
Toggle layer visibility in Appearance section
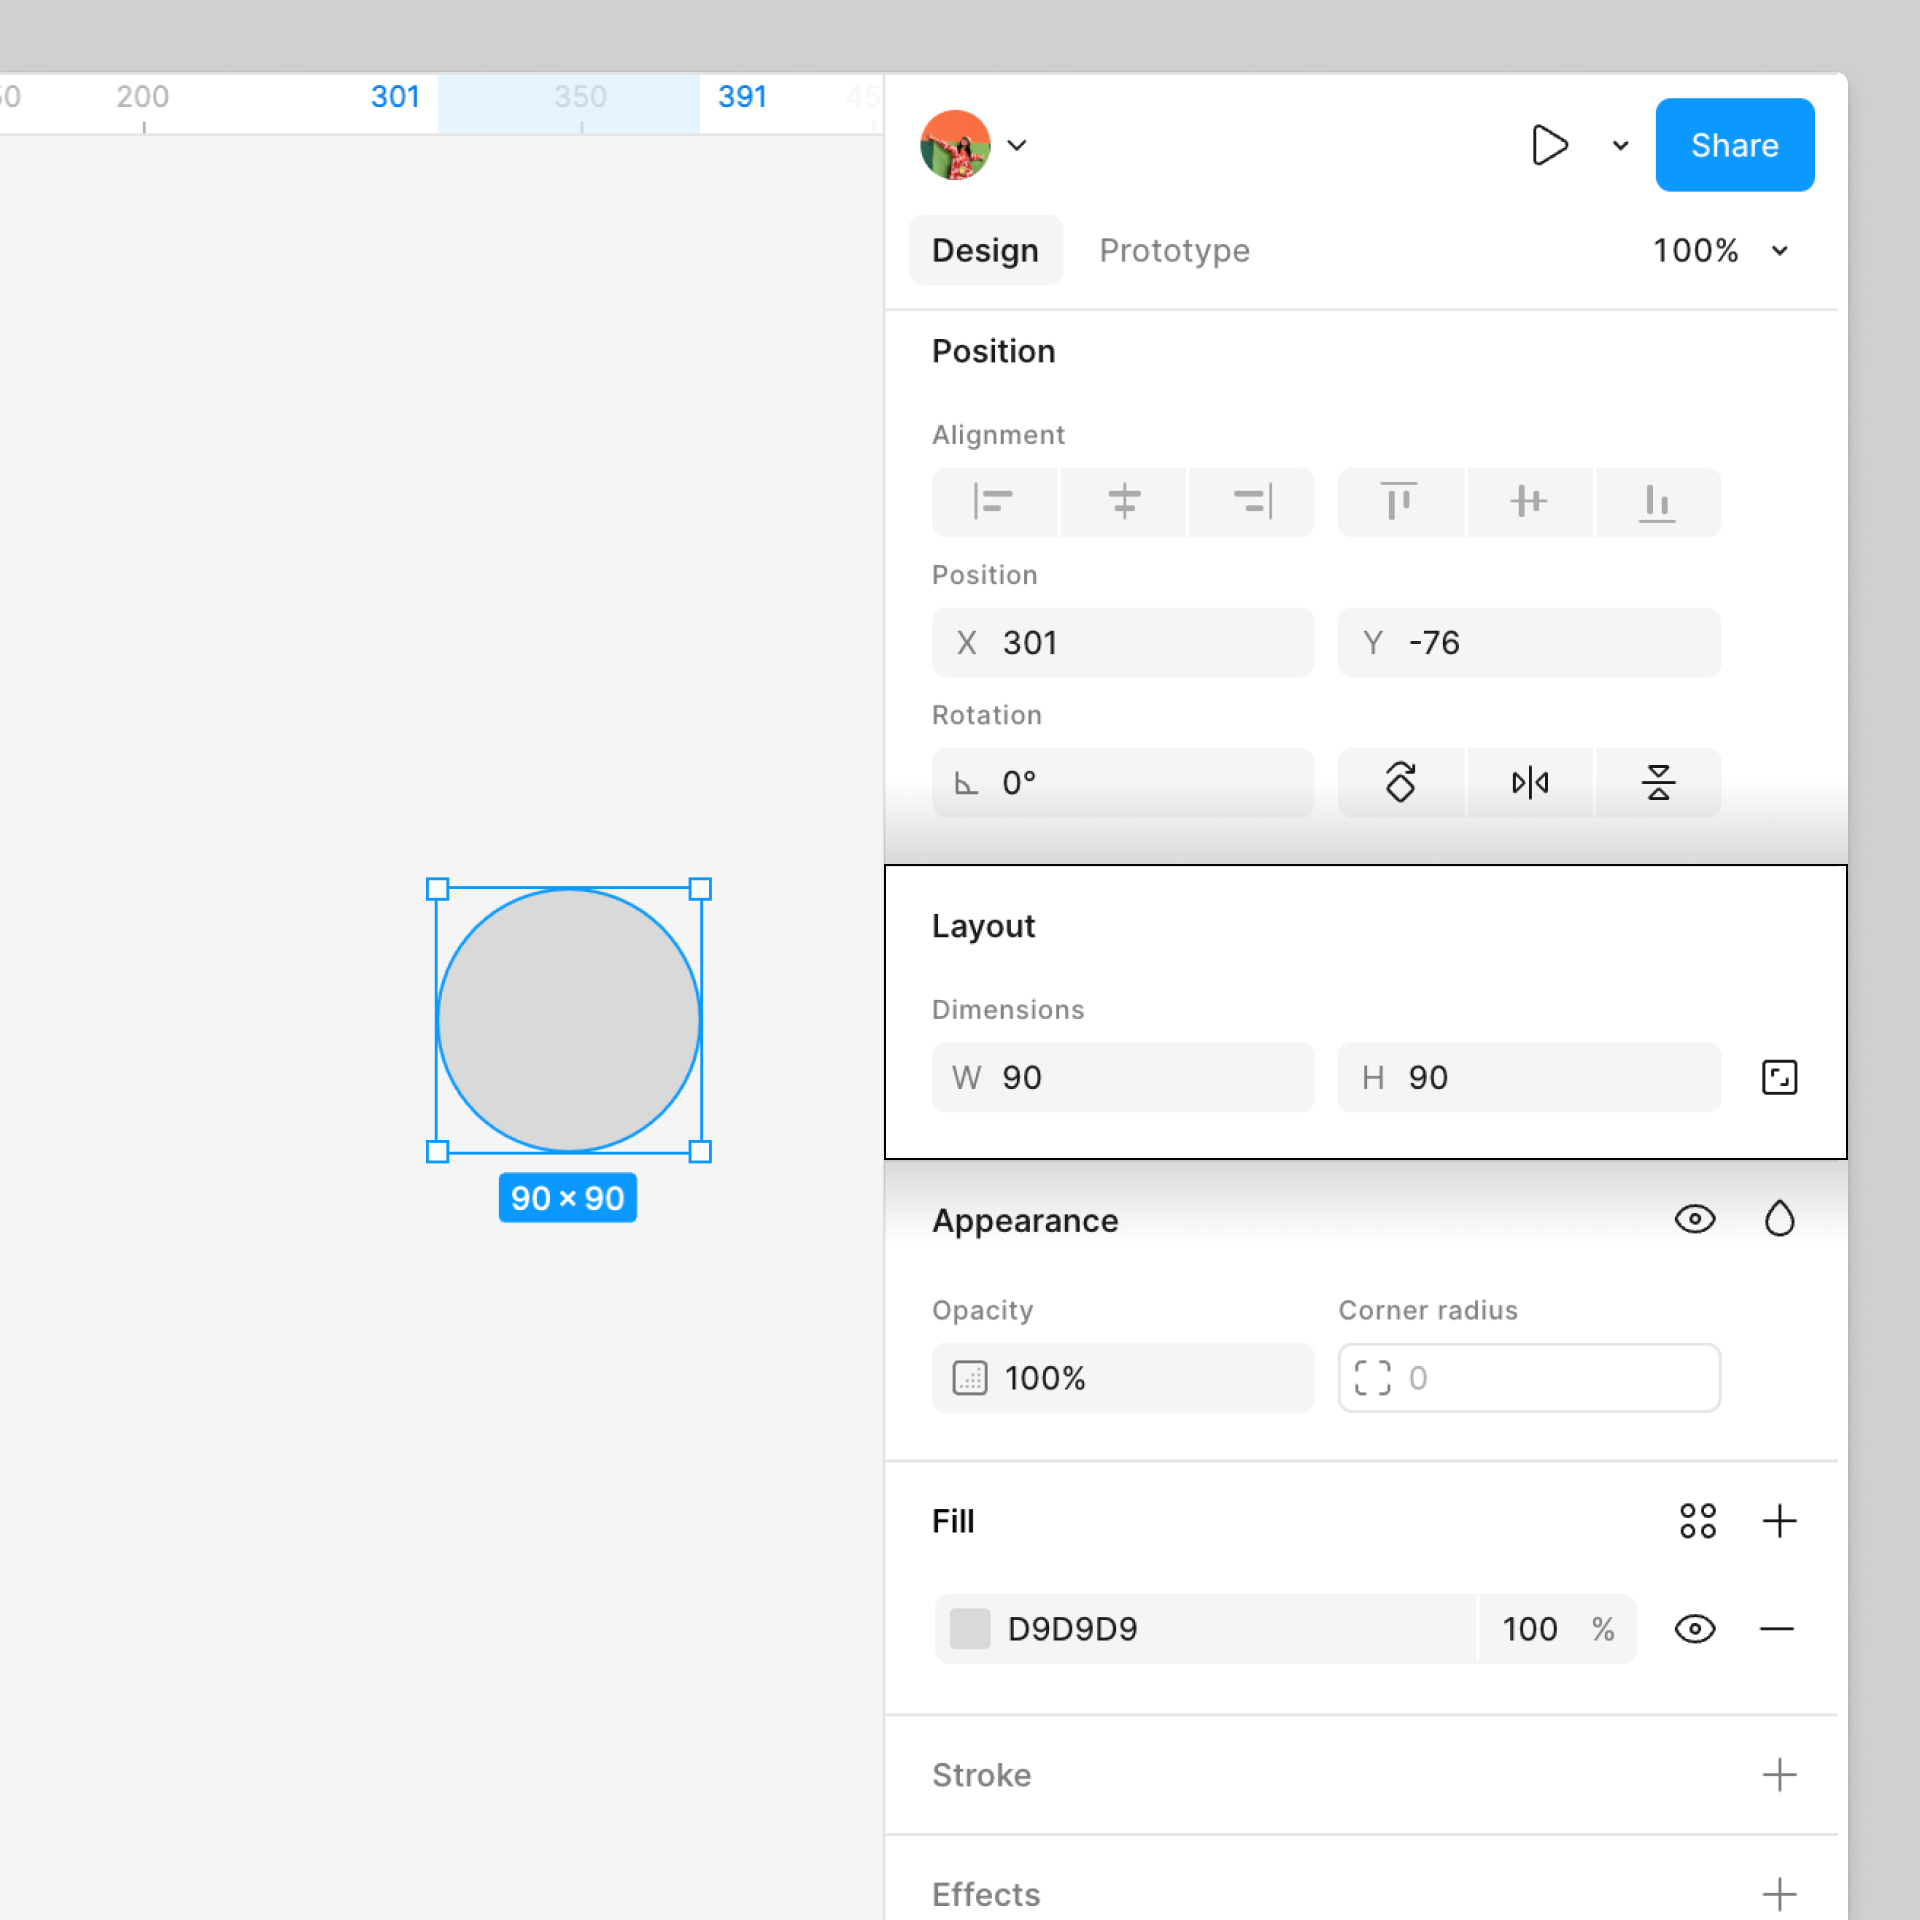click(1694, 1219)
